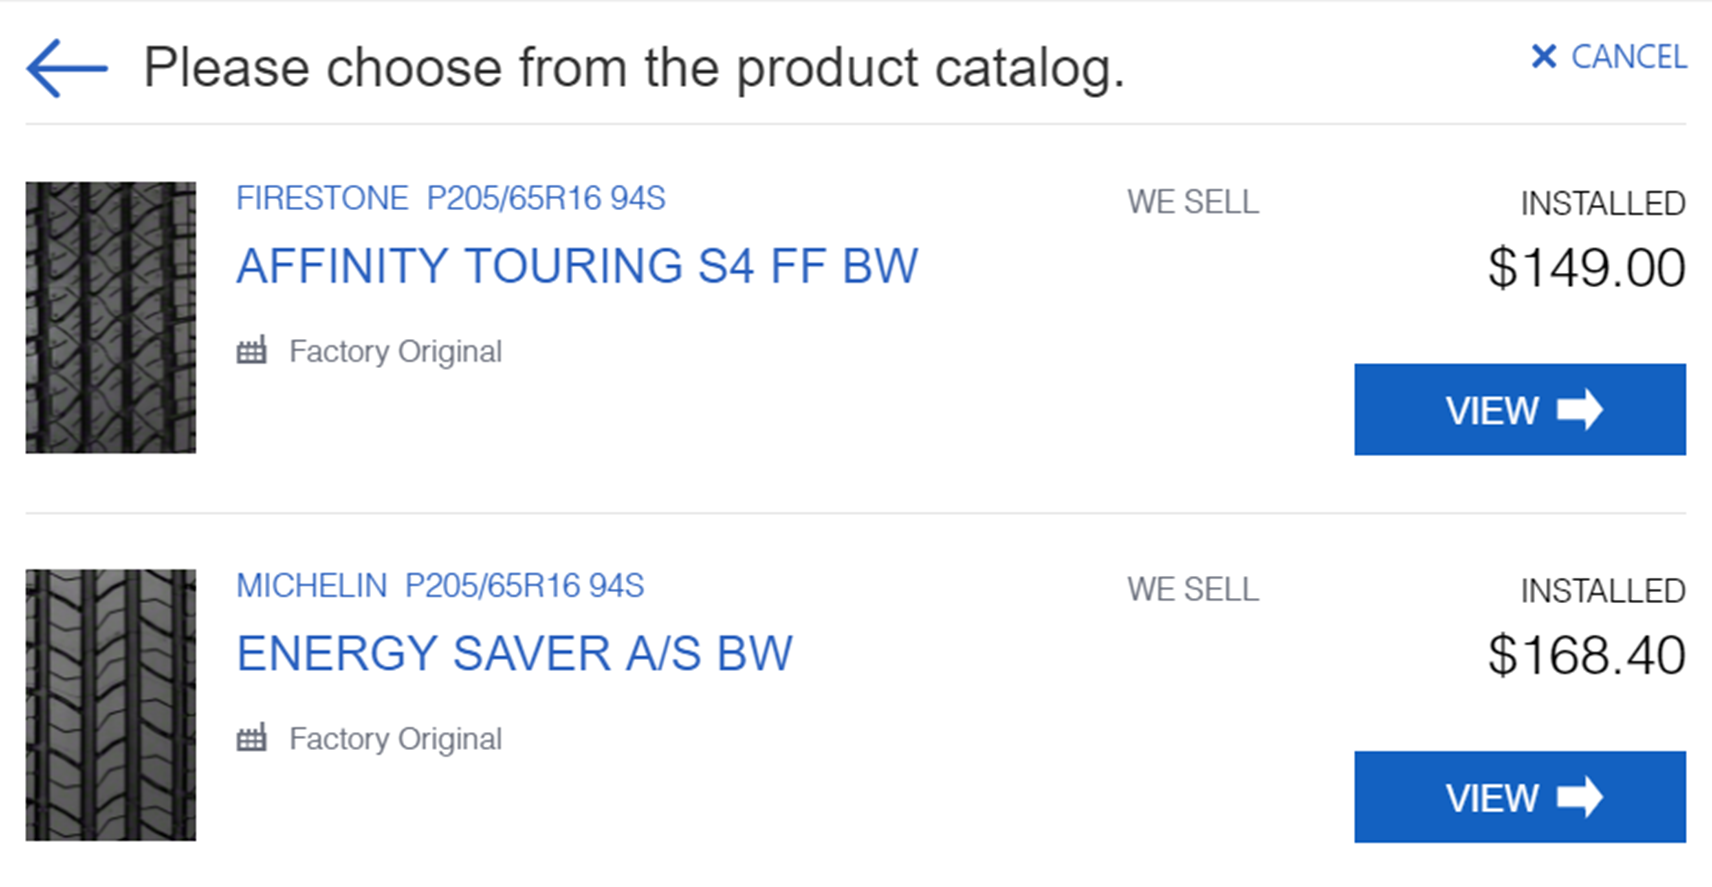Go back using the left arrow icon
The width and height of the screenshot is (1712, 887).
coord(66,68)
